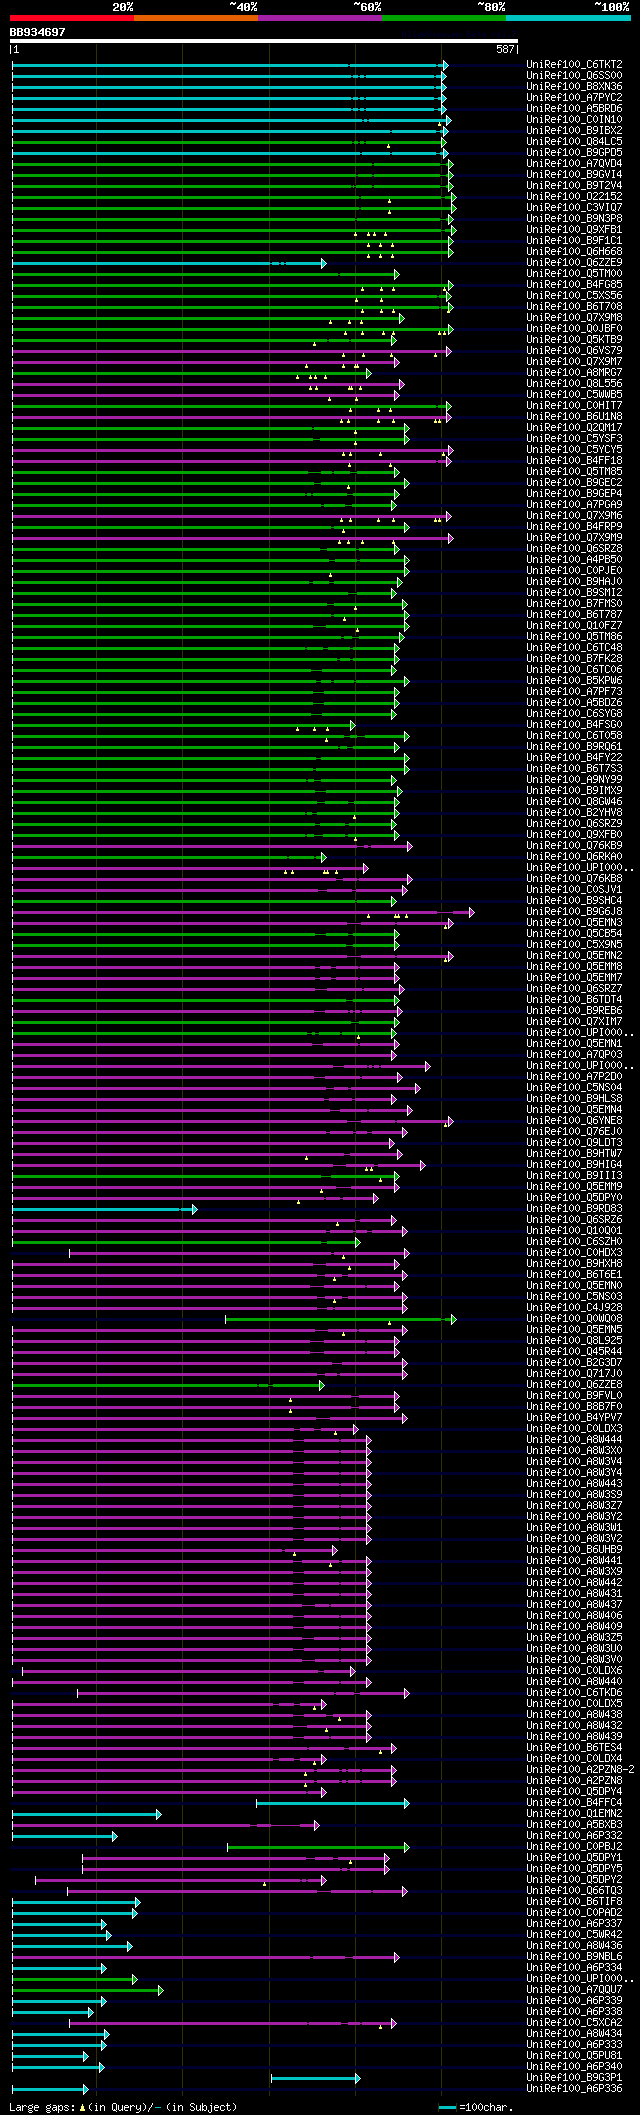Open hit UniRef100_Q6SS00
This screenshot has width=640, height=2115.
(x=574, y=76)
